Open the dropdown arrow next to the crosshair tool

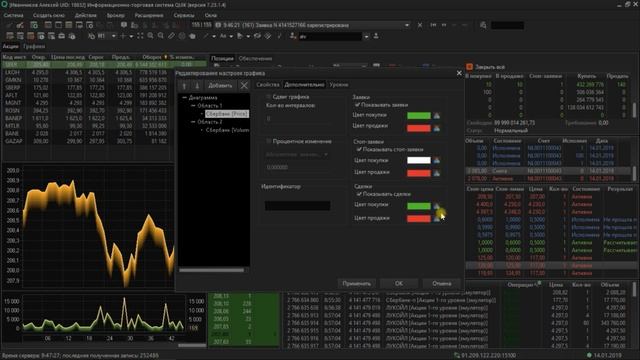point(131,36)
